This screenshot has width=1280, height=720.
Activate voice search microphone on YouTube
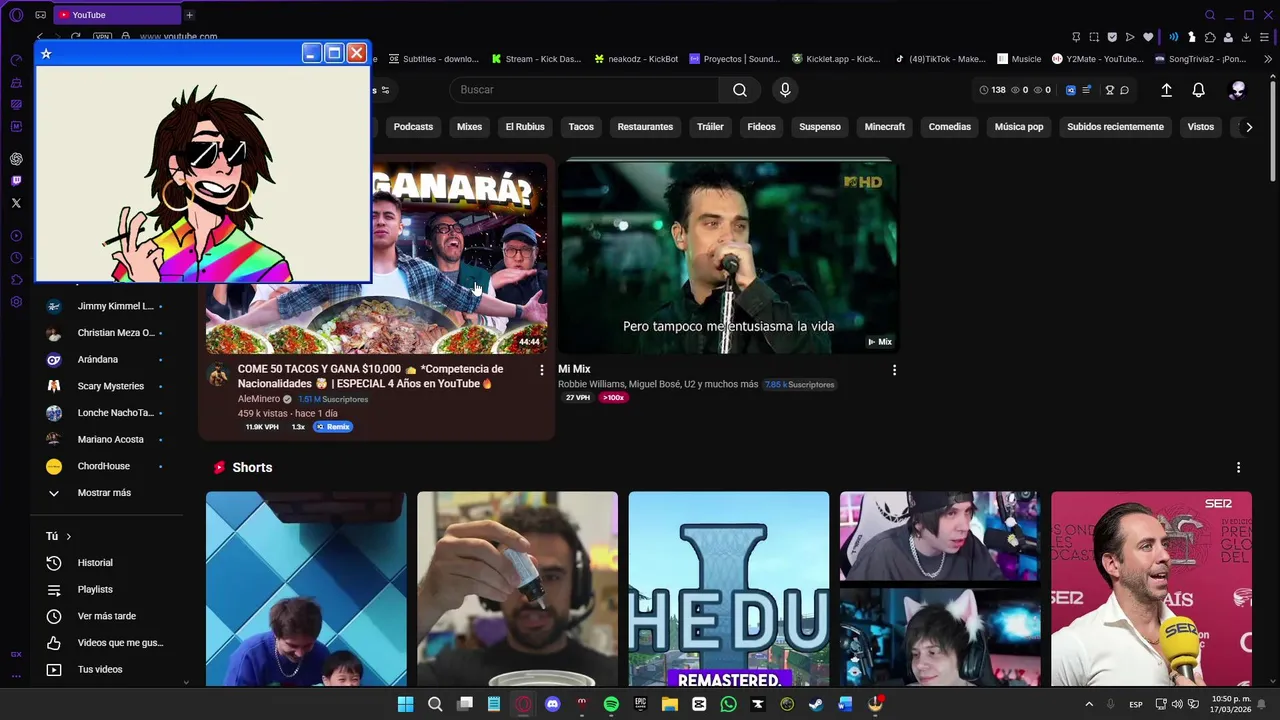tap(785, 90)
